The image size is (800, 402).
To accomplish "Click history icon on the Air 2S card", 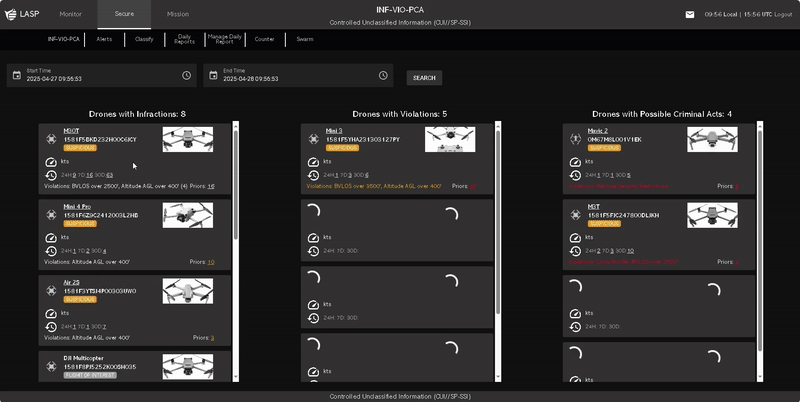I will tap(51, 327).
